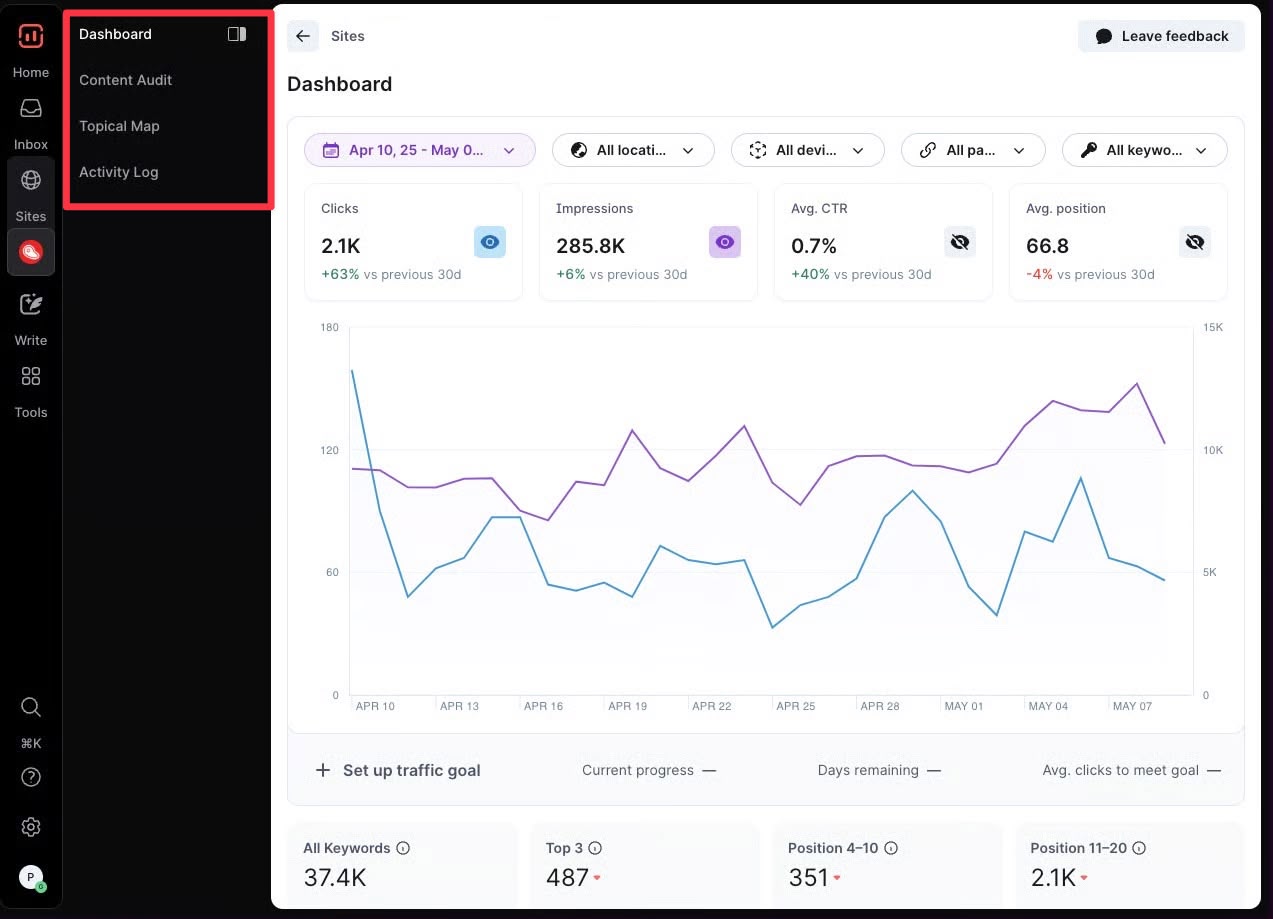Expand the All locations filter

633,149
